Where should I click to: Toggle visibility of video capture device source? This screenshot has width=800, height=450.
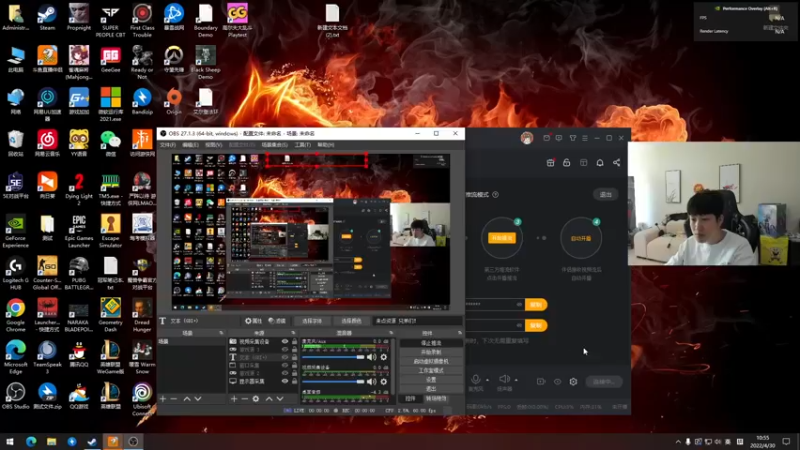click(285, 341)
